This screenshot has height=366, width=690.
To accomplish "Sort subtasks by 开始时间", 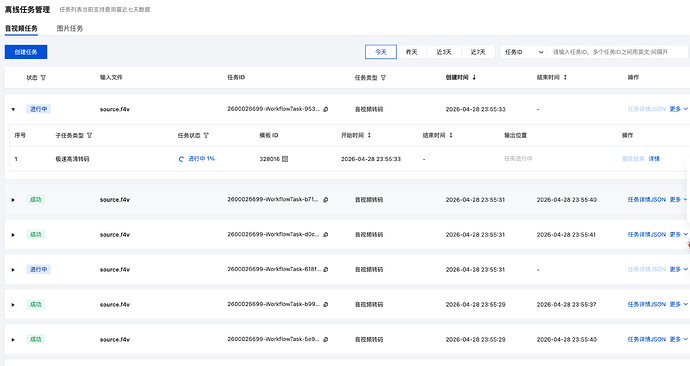I will [x=369, y=135].
